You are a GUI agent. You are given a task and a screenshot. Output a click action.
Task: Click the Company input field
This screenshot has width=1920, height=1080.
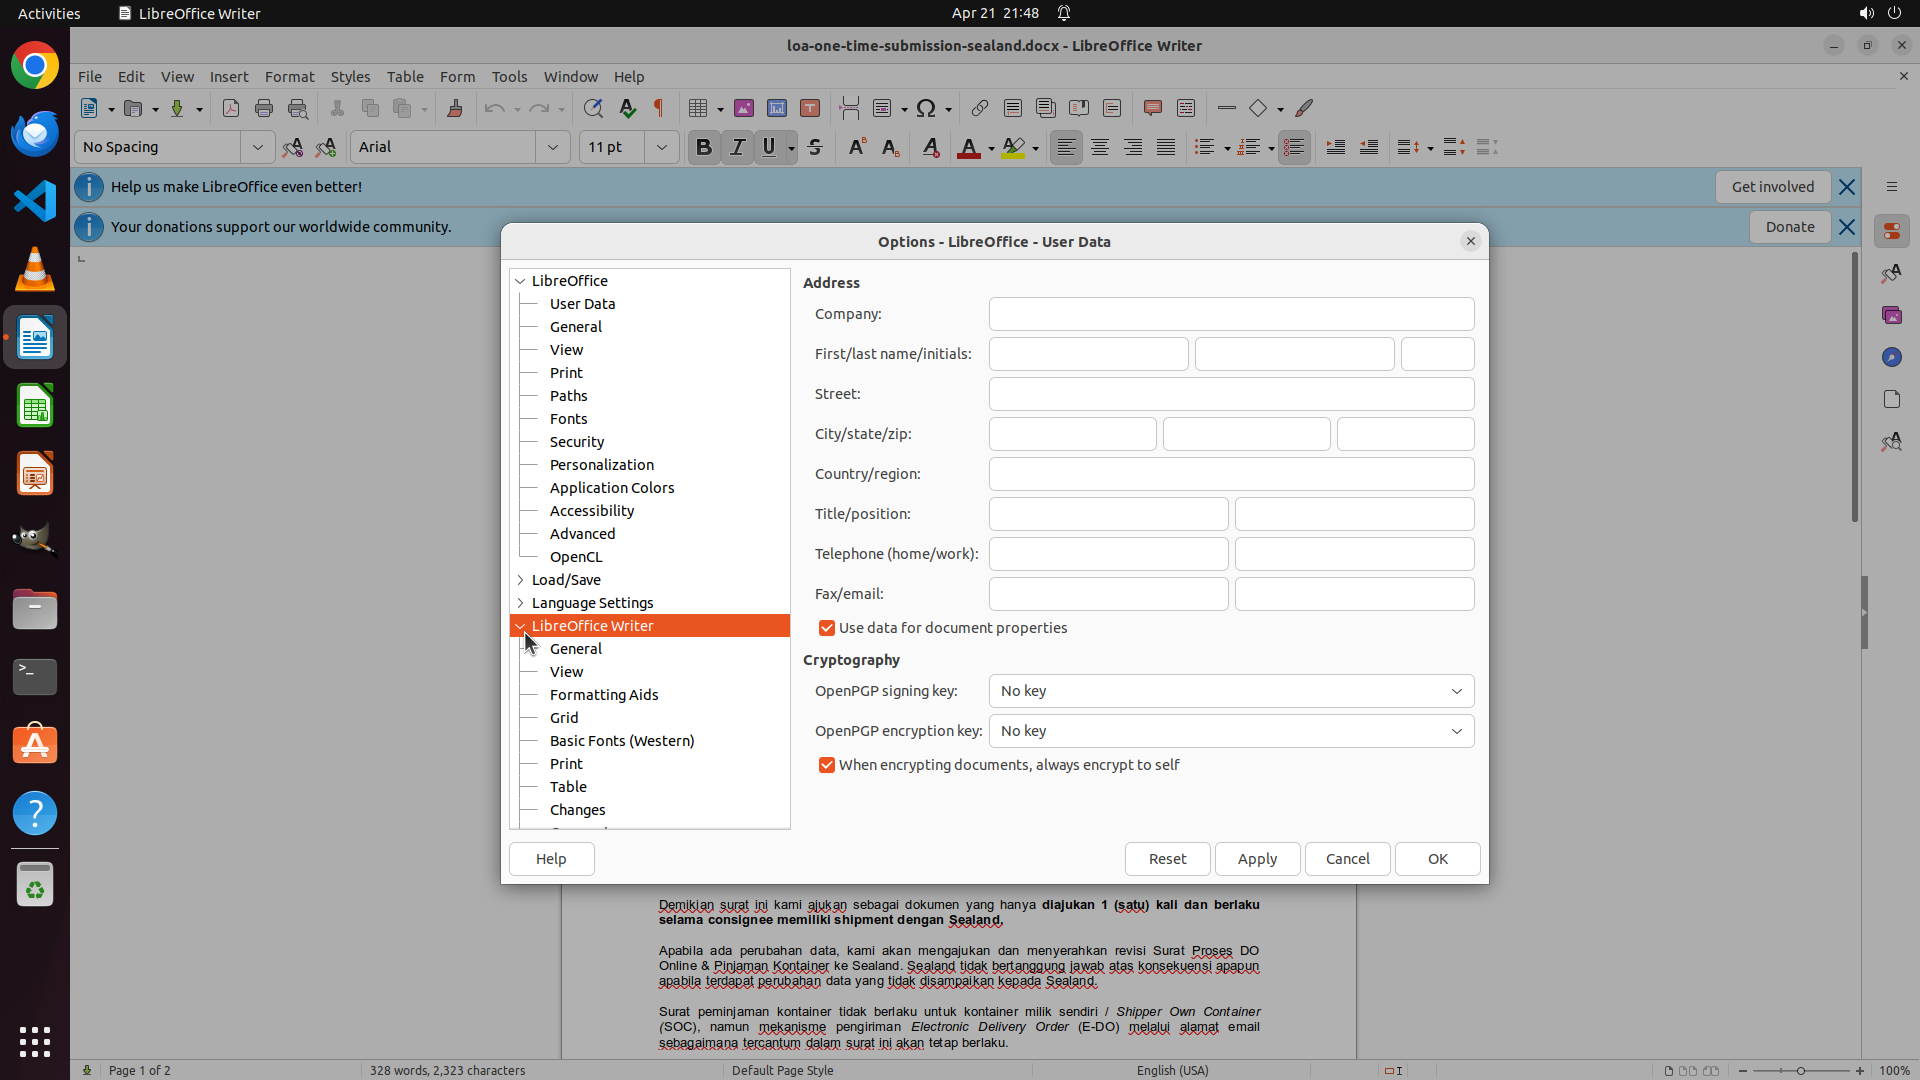(x=1231, y=314)
